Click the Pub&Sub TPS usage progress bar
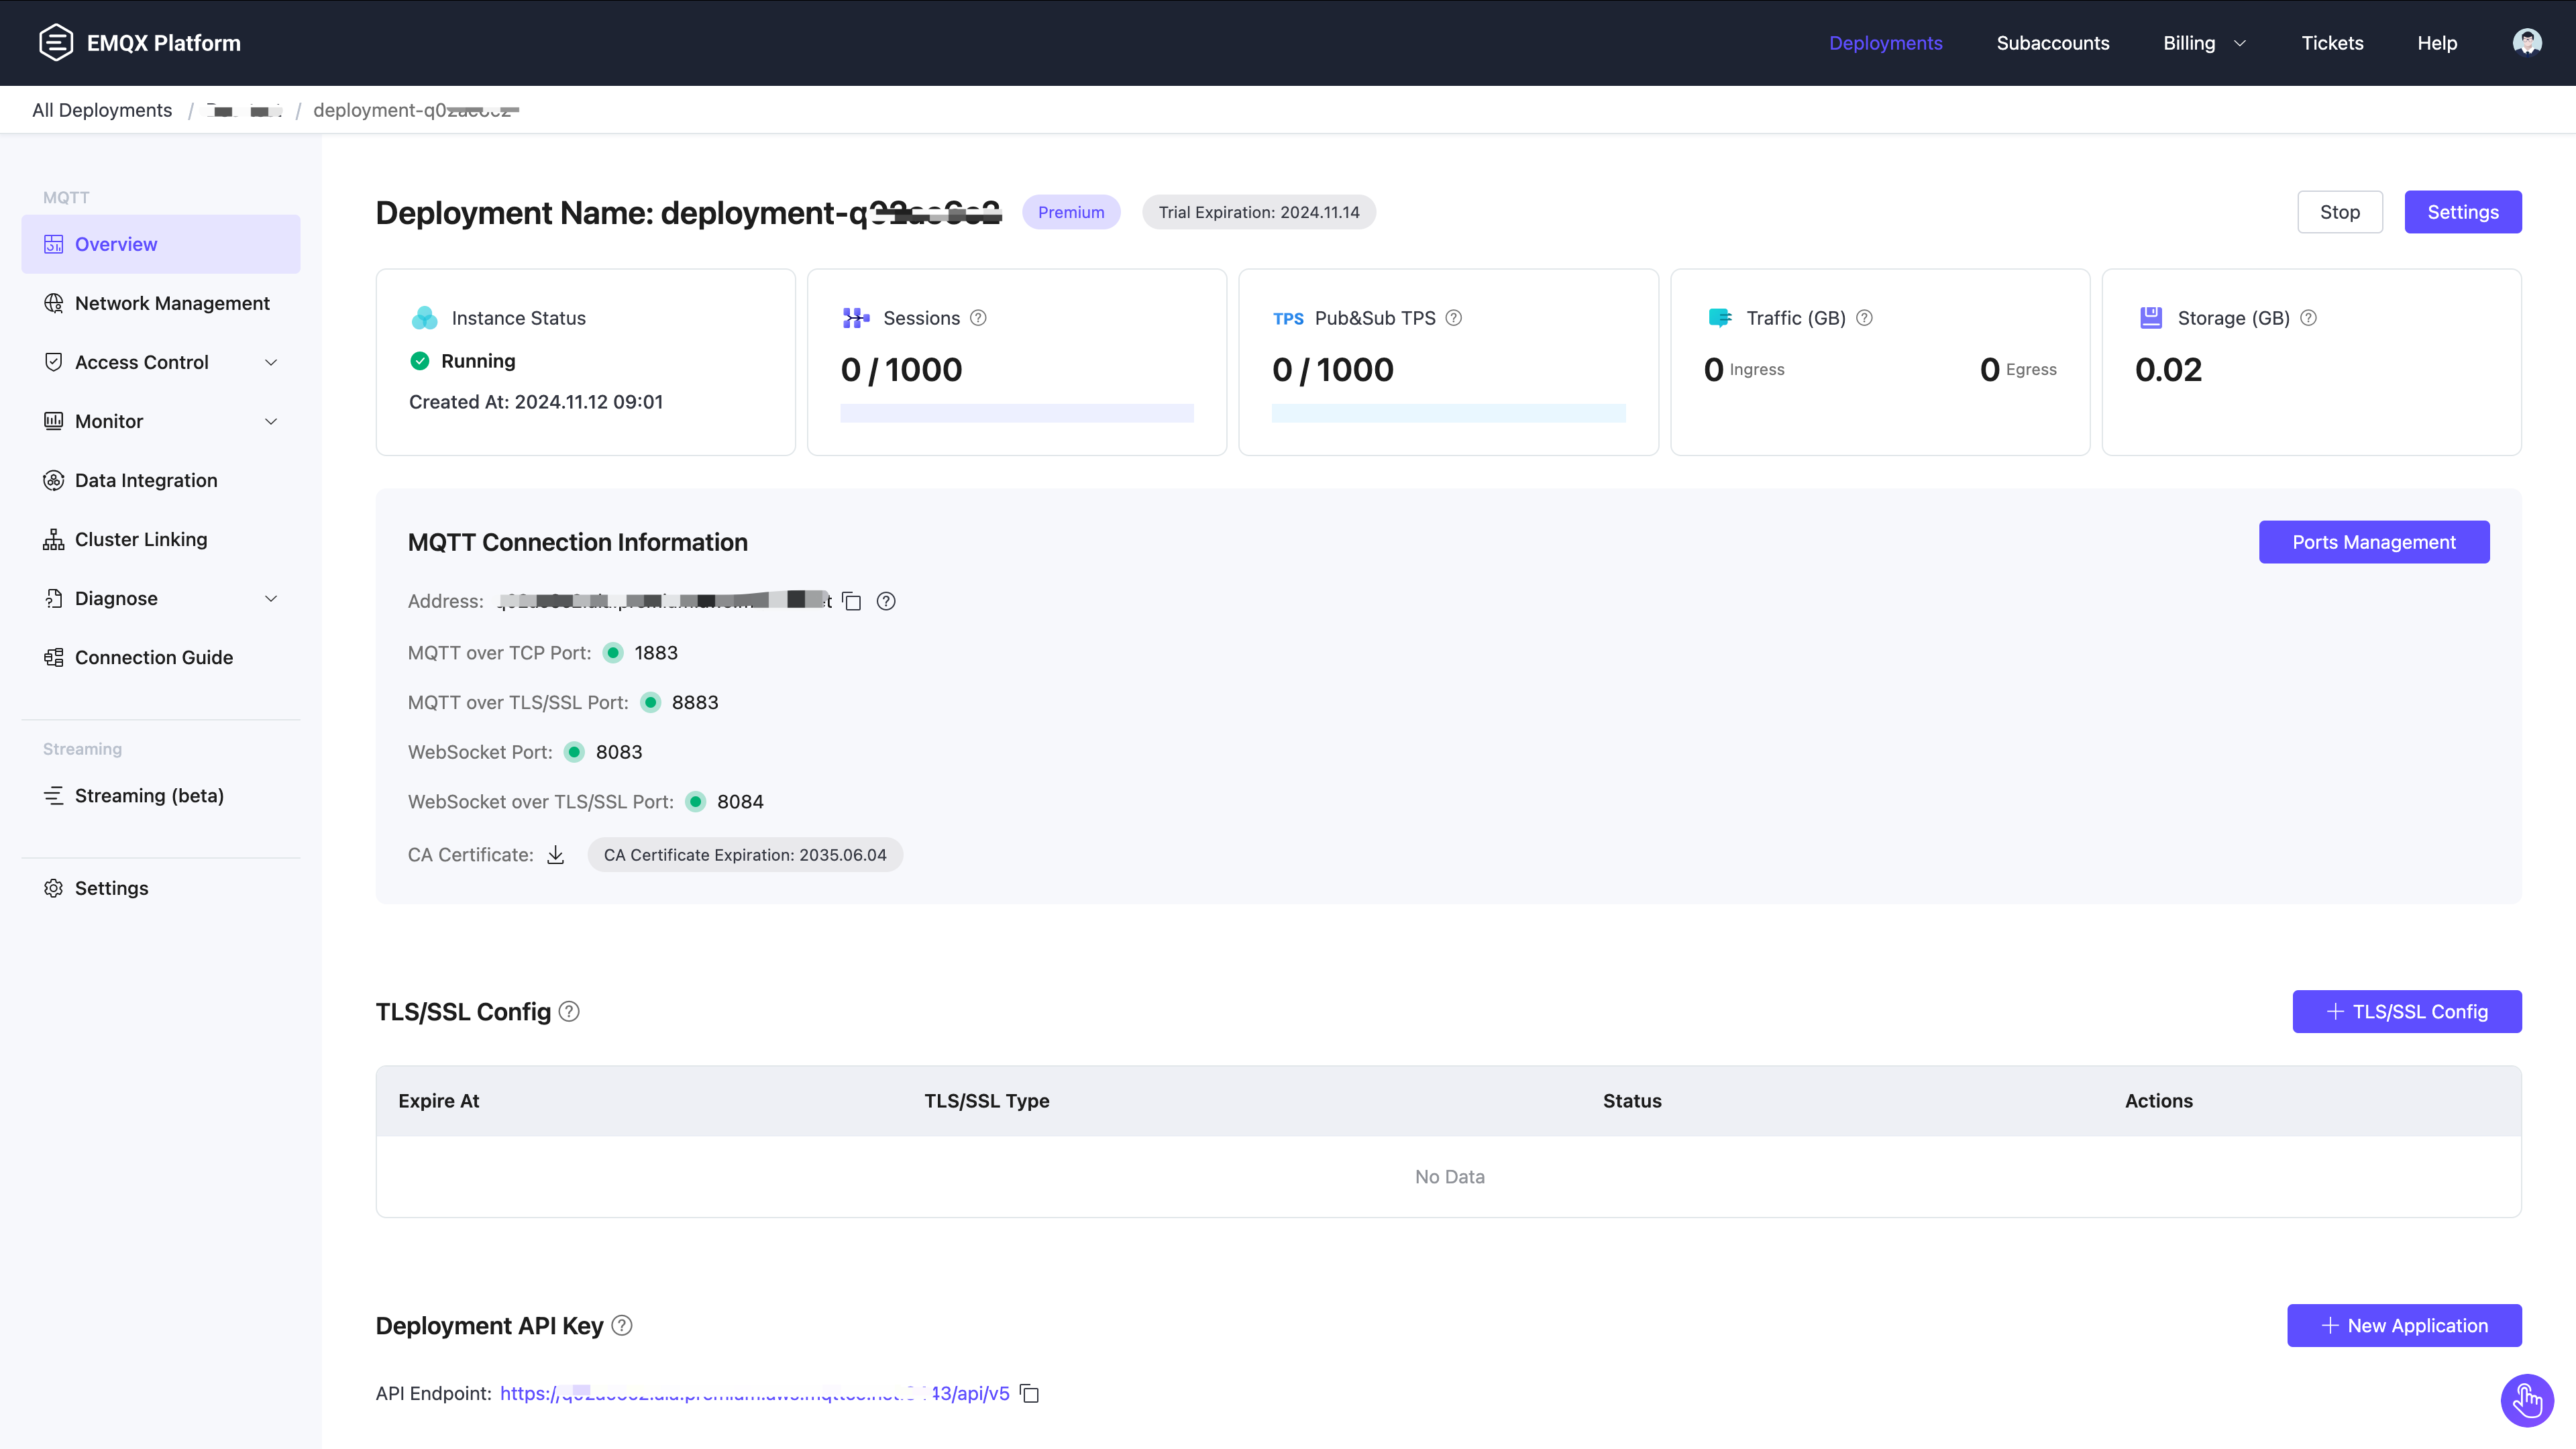 pos(1448,413)
